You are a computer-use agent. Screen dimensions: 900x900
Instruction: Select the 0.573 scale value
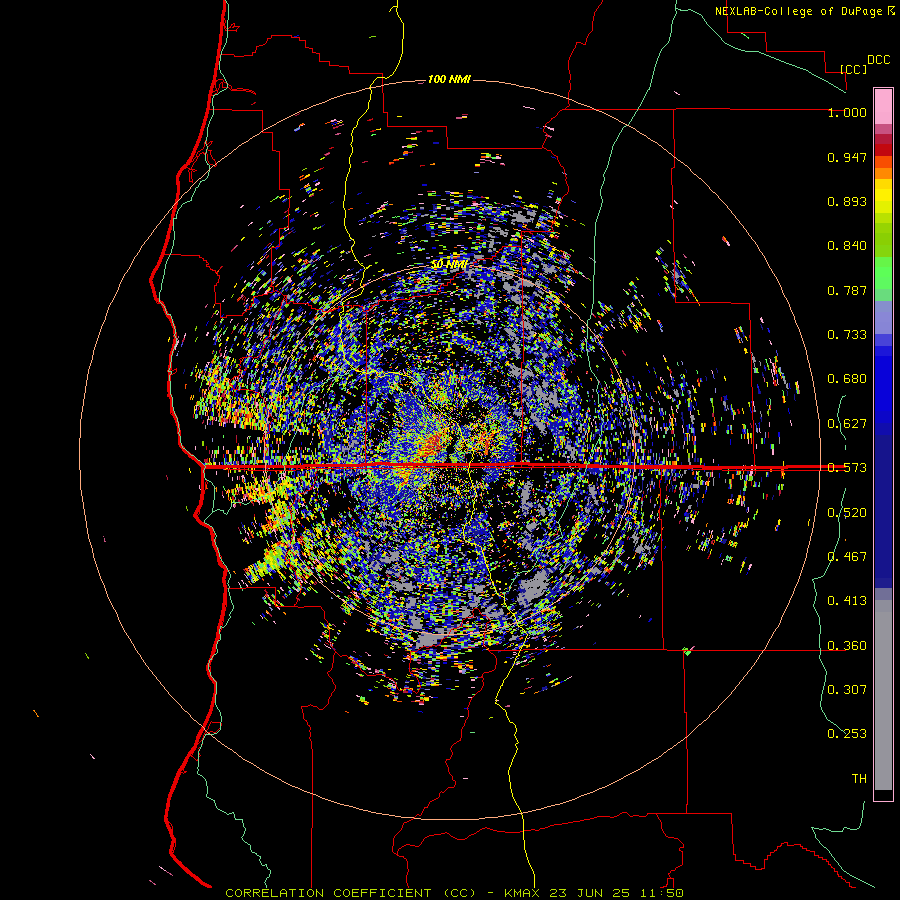(x=847, y=468)
